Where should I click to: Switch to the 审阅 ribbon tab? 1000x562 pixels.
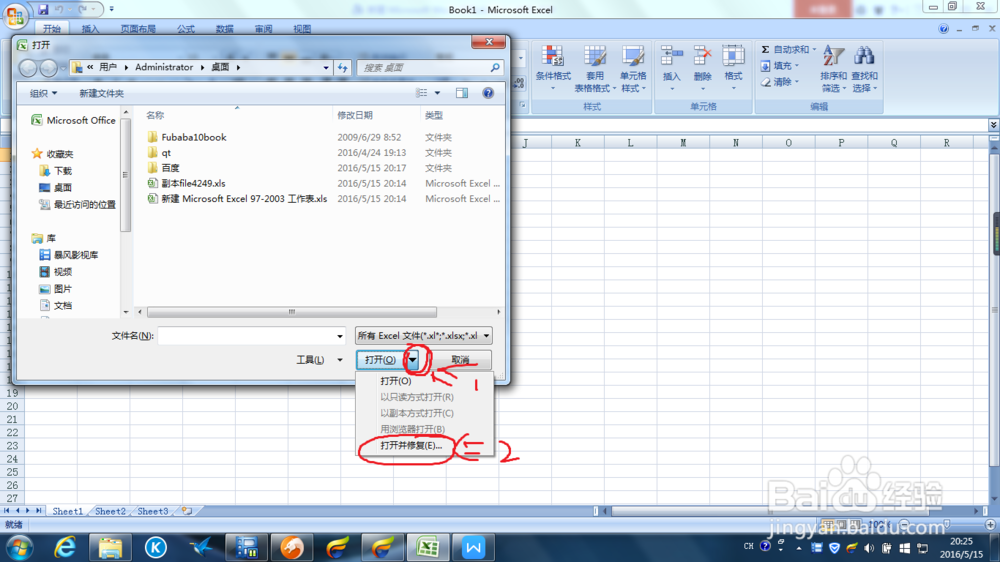tap(263, 29)
